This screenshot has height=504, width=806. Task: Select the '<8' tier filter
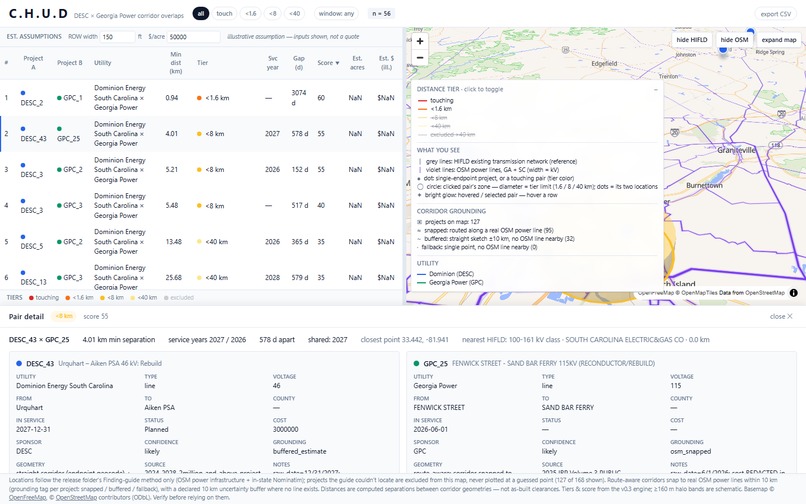point(273,14)
